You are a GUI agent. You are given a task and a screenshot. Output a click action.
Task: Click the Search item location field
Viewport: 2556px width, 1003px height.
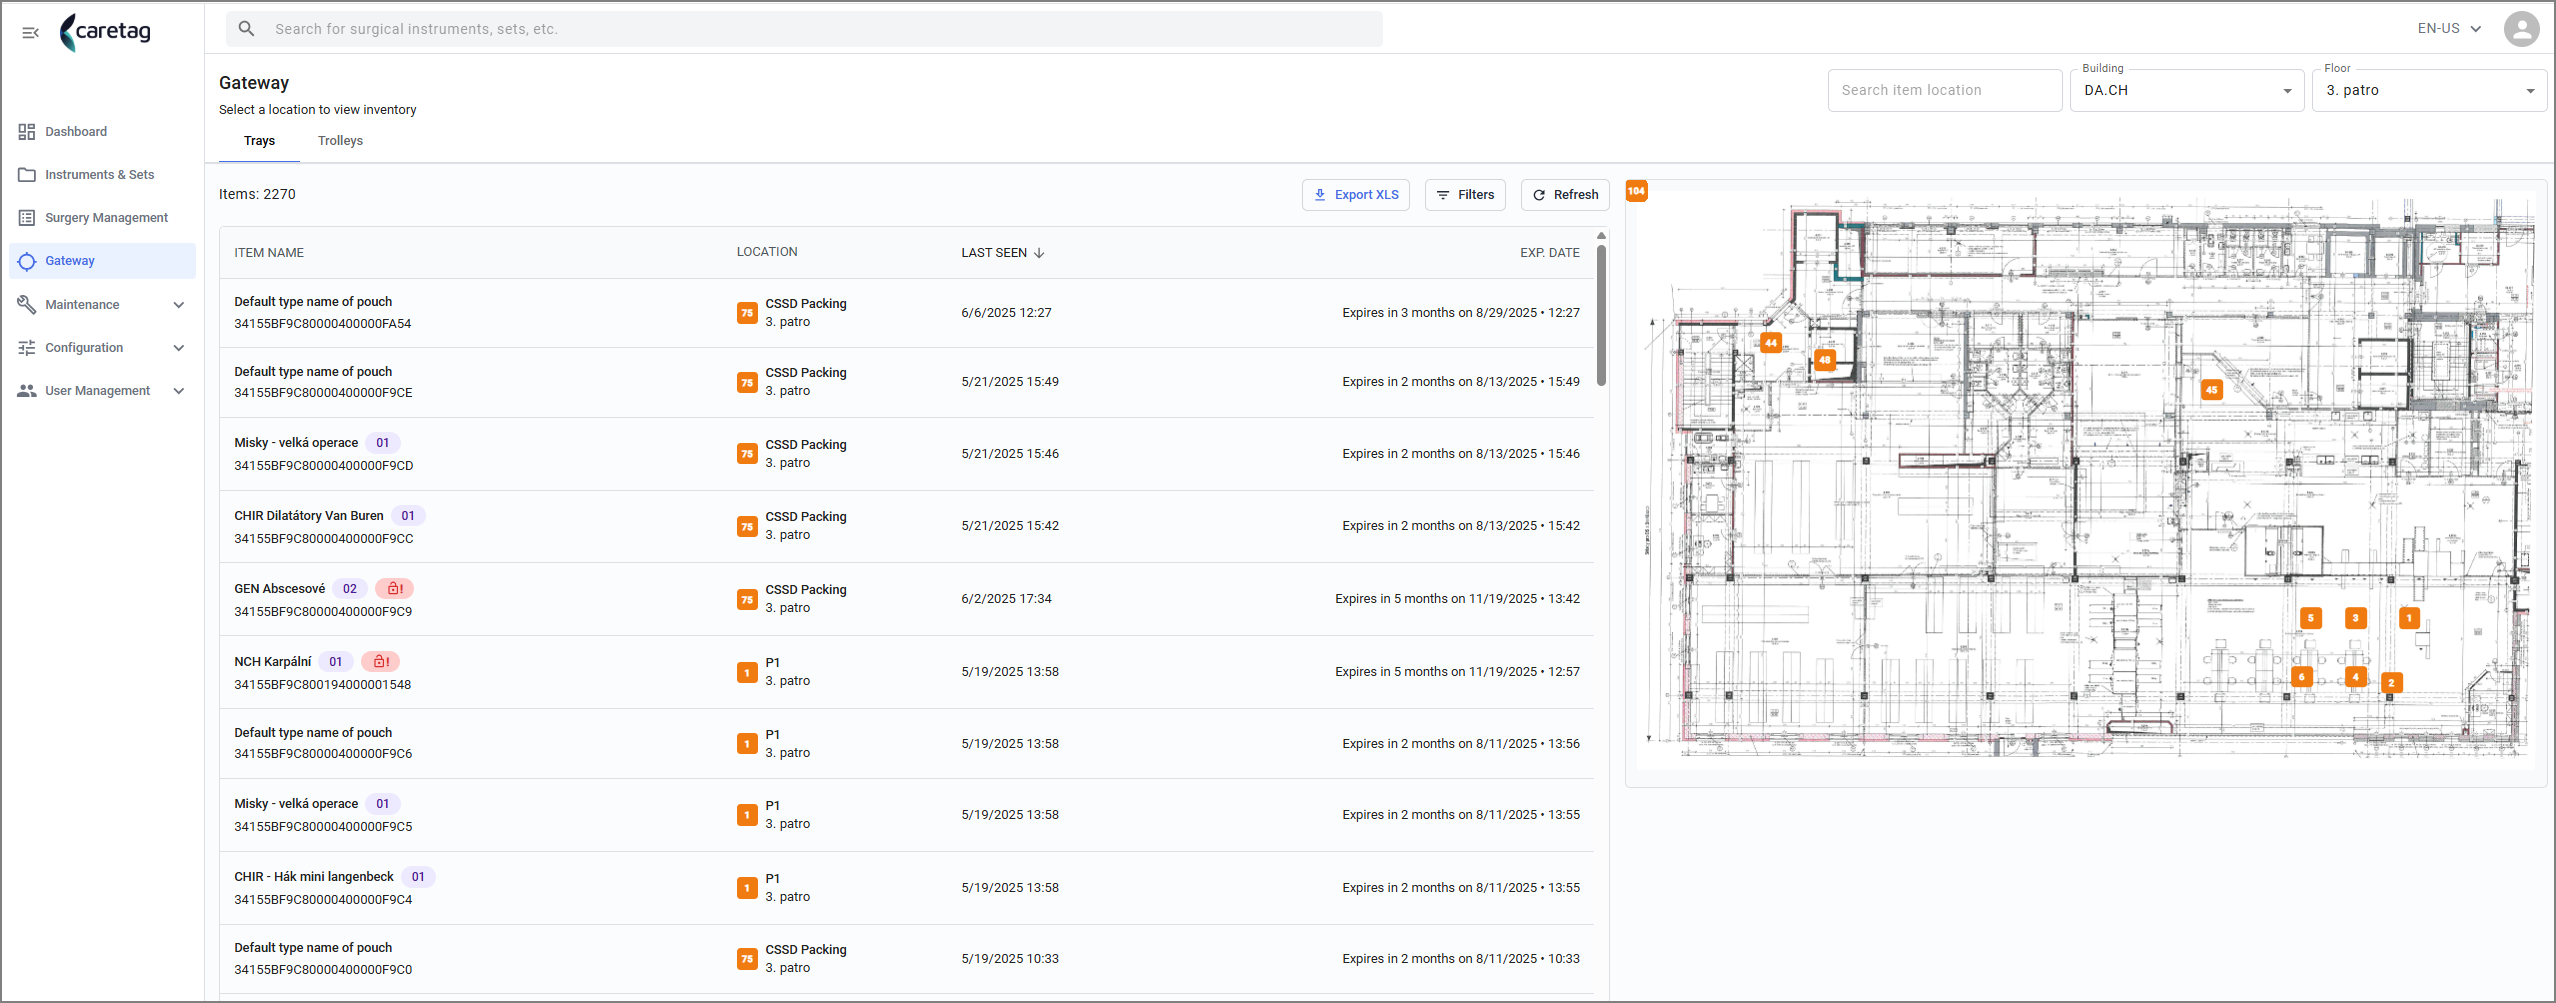point(1944,90)
